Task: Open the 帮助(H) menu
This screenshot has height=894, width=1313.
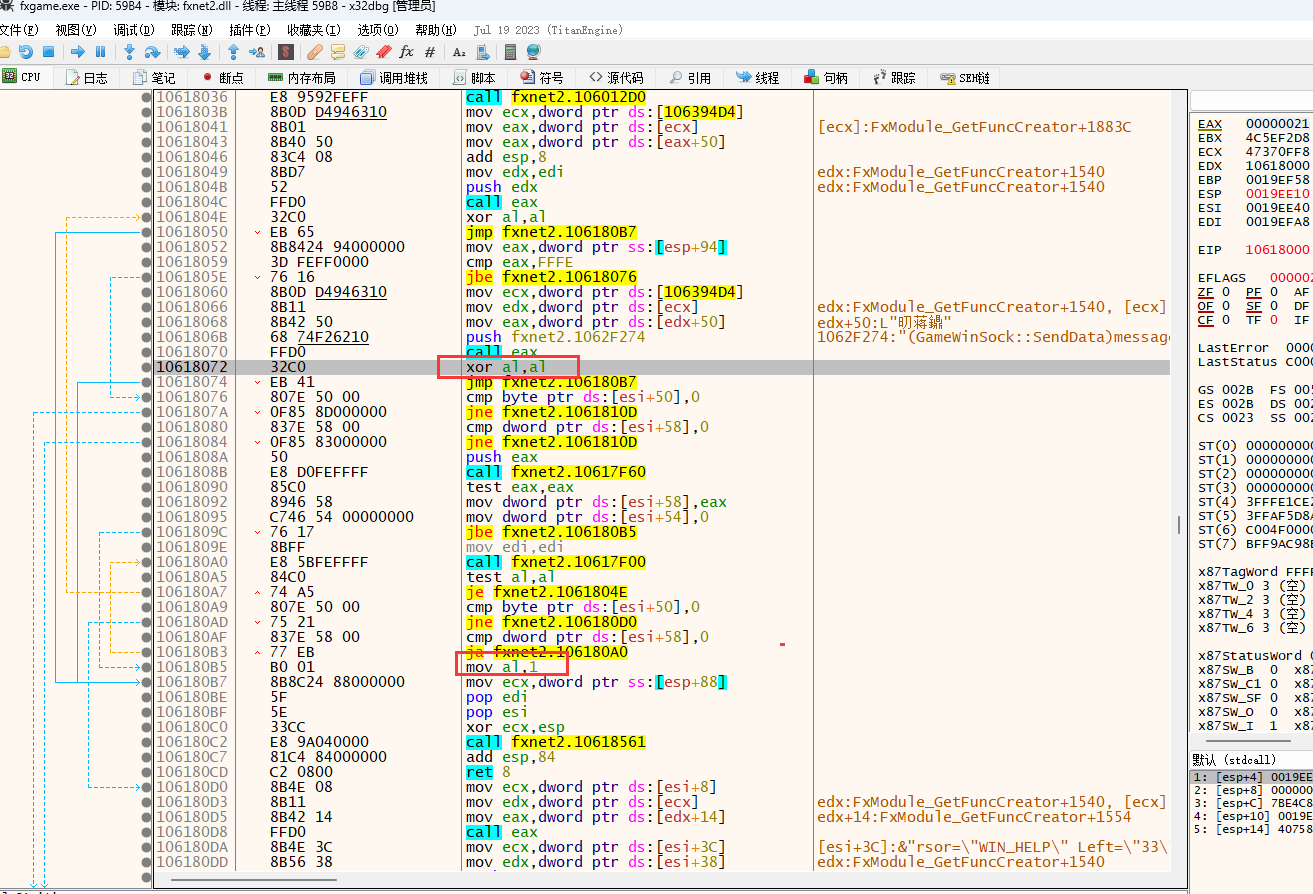Action: point(435,30)
